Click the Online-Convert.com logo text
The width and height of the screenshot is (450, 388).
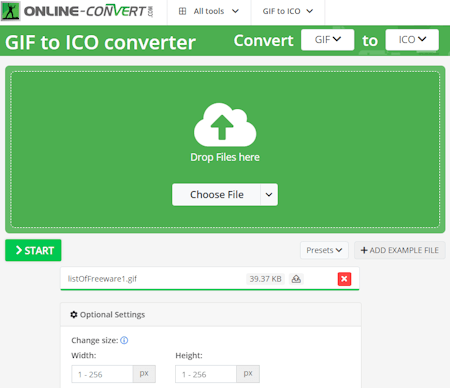[89, 11]
